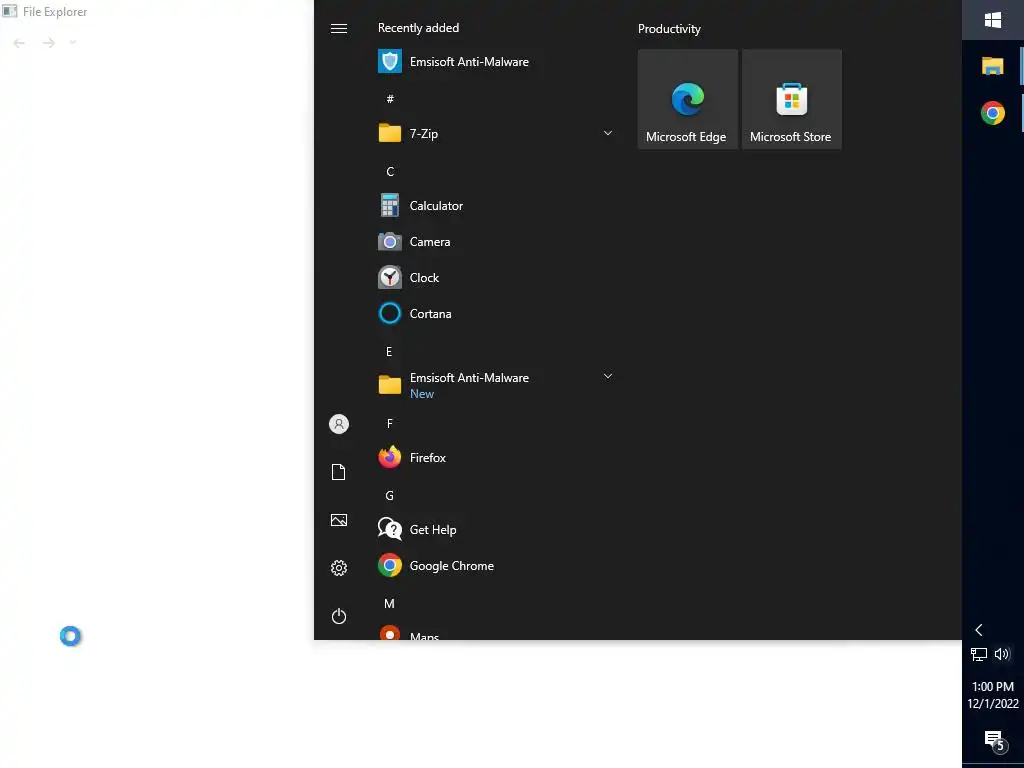Launch Google Chrome from the app list
1024x768 pixels.
497,566
